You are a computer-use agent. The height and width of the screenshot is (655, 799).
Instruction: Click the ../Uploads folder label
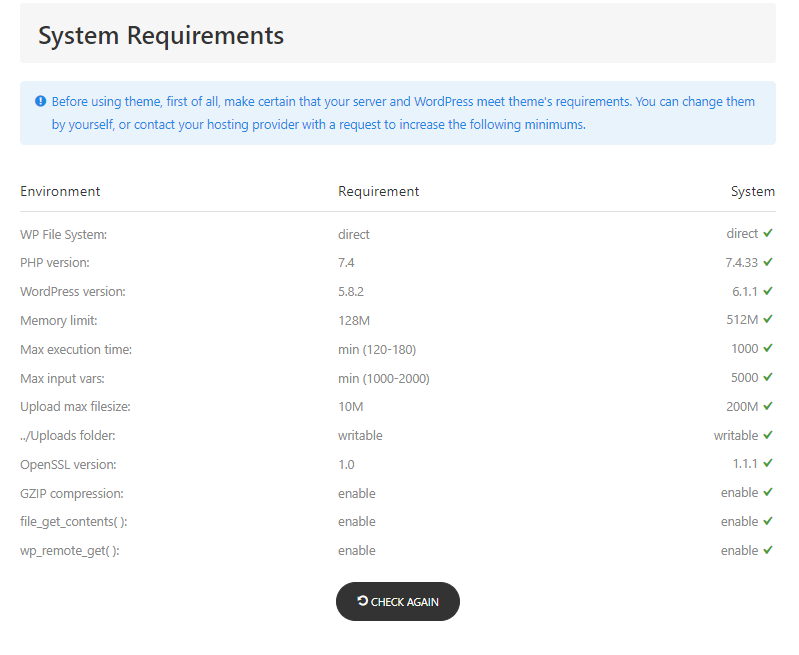[x=68, y=436]
